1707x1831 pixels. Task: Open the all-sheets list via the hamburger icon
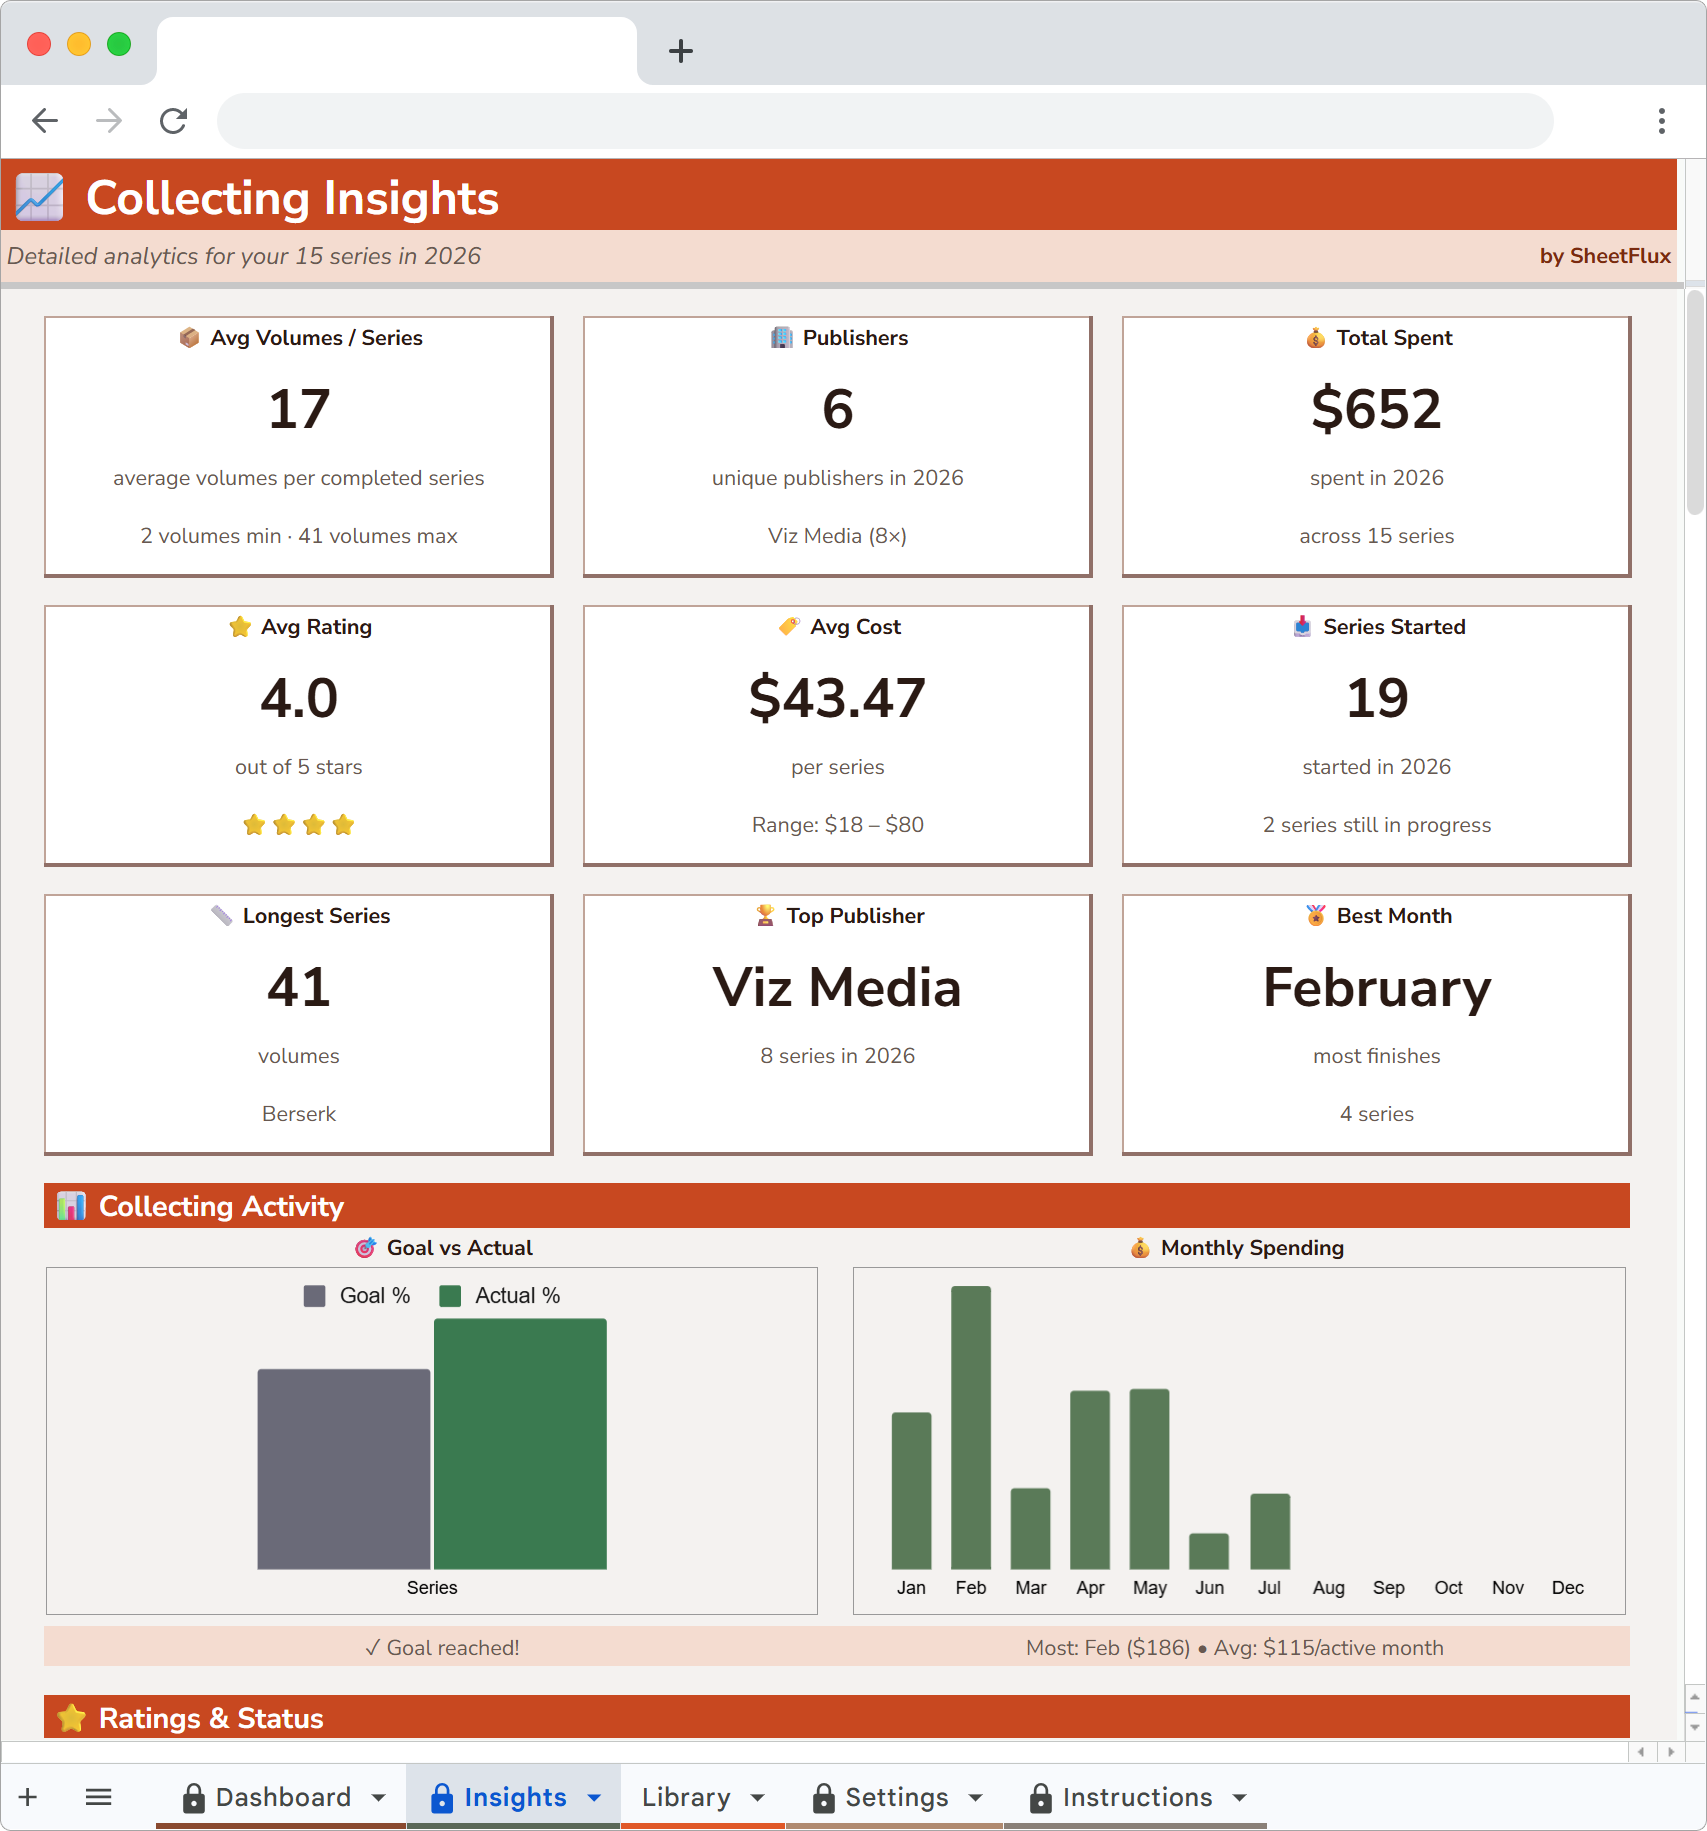(x=98, y=1796)
